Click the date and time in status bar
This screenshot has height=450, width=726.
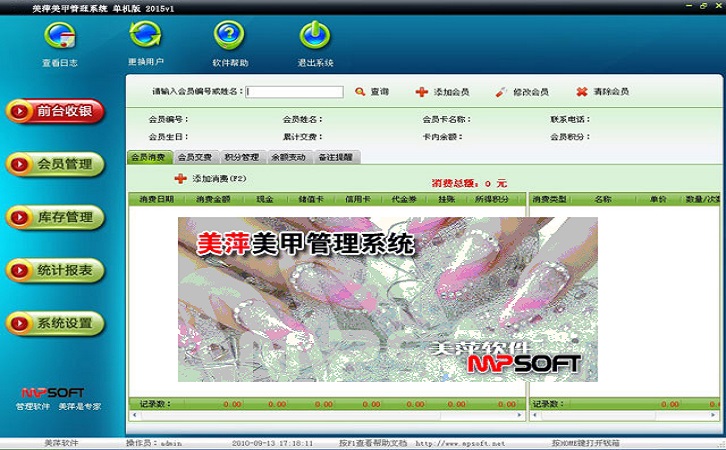pos(272,443)
